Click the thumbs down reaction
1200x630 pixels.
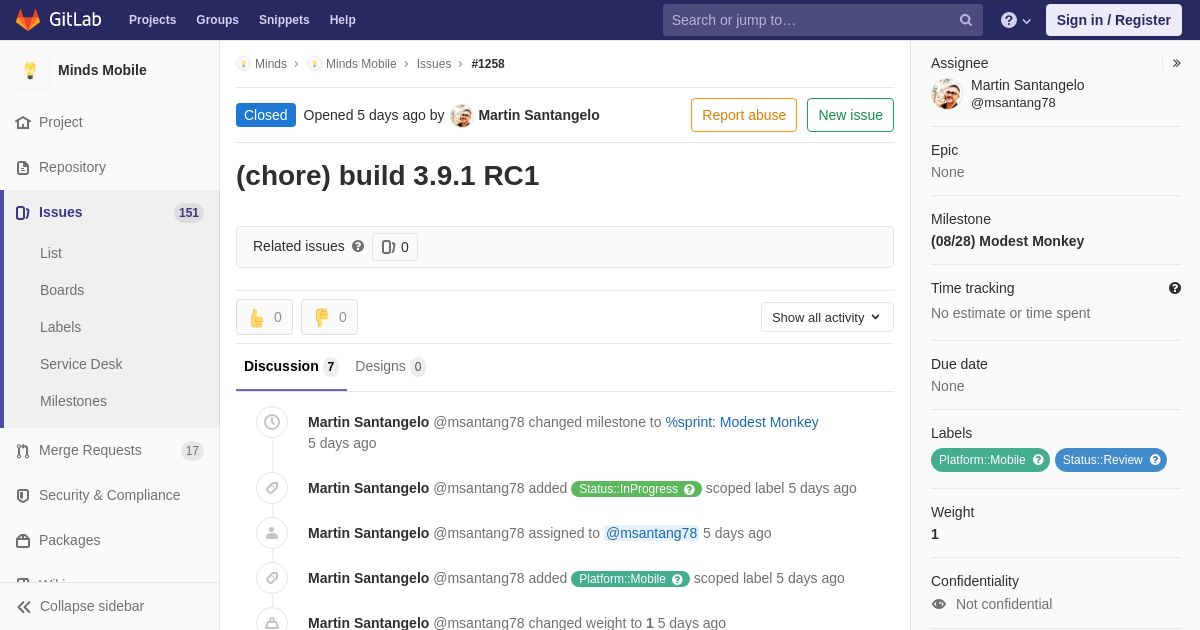coord(329,317)
